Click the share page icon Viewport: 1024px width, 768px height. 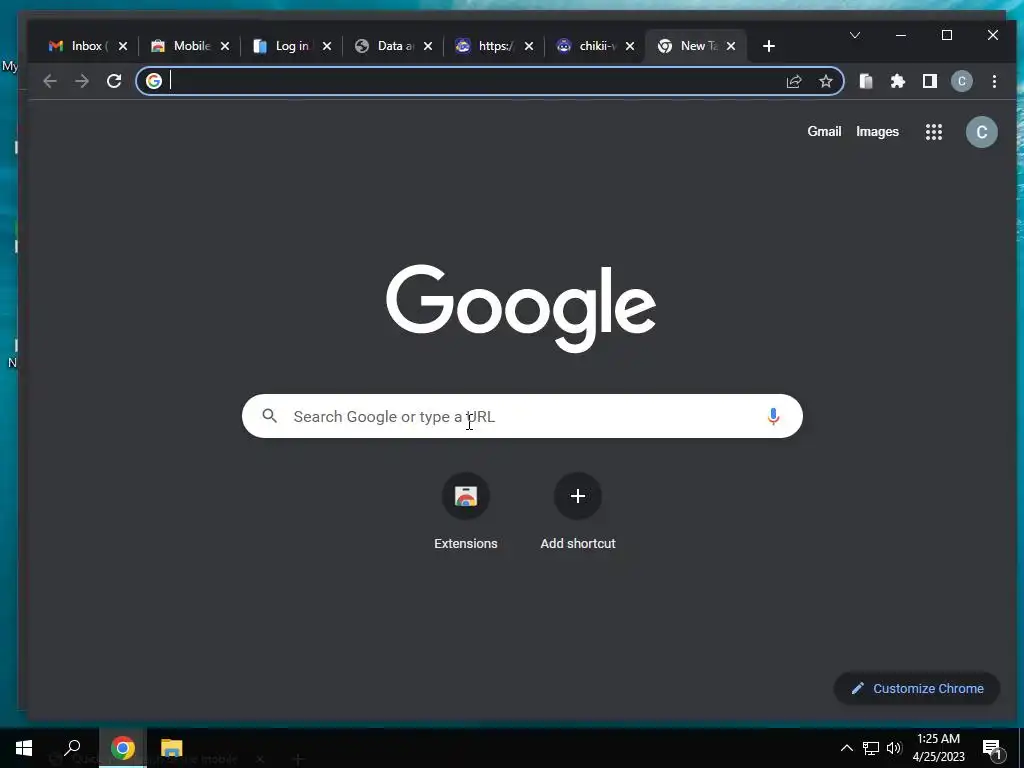coord(794,81)
